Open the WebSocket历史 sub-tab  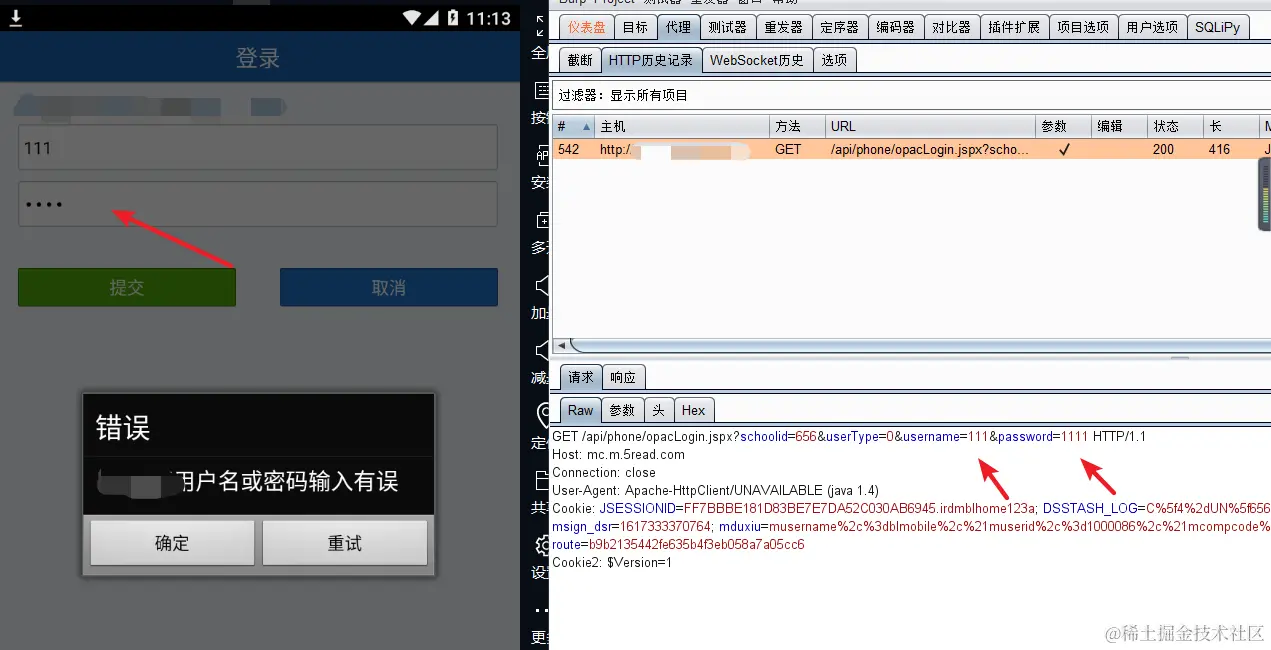click(x=757, y=60)
